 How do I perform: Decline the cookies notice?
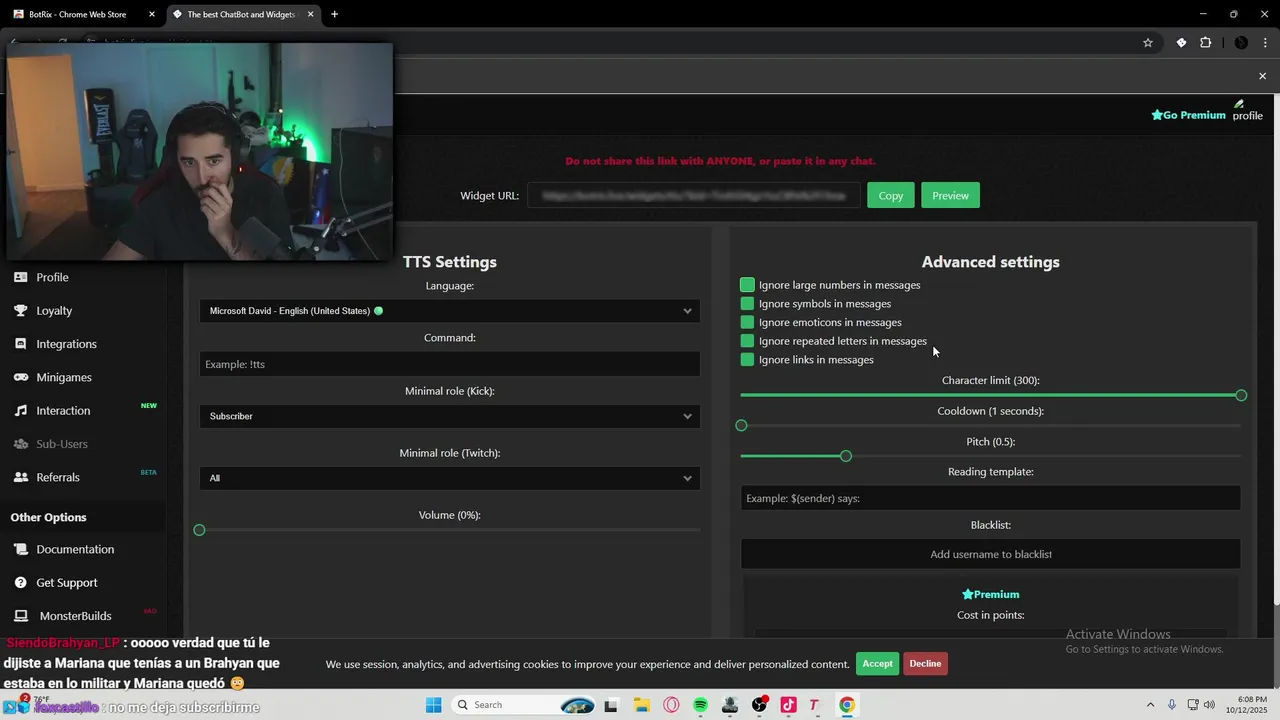pyautogui.click(x=925, y=664)
